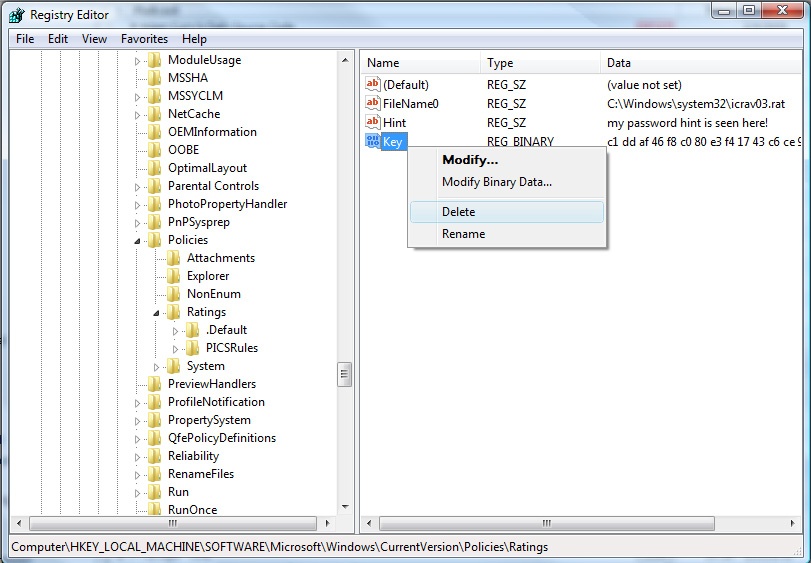Click the values pane scroll right arrow

pos(793,523)
